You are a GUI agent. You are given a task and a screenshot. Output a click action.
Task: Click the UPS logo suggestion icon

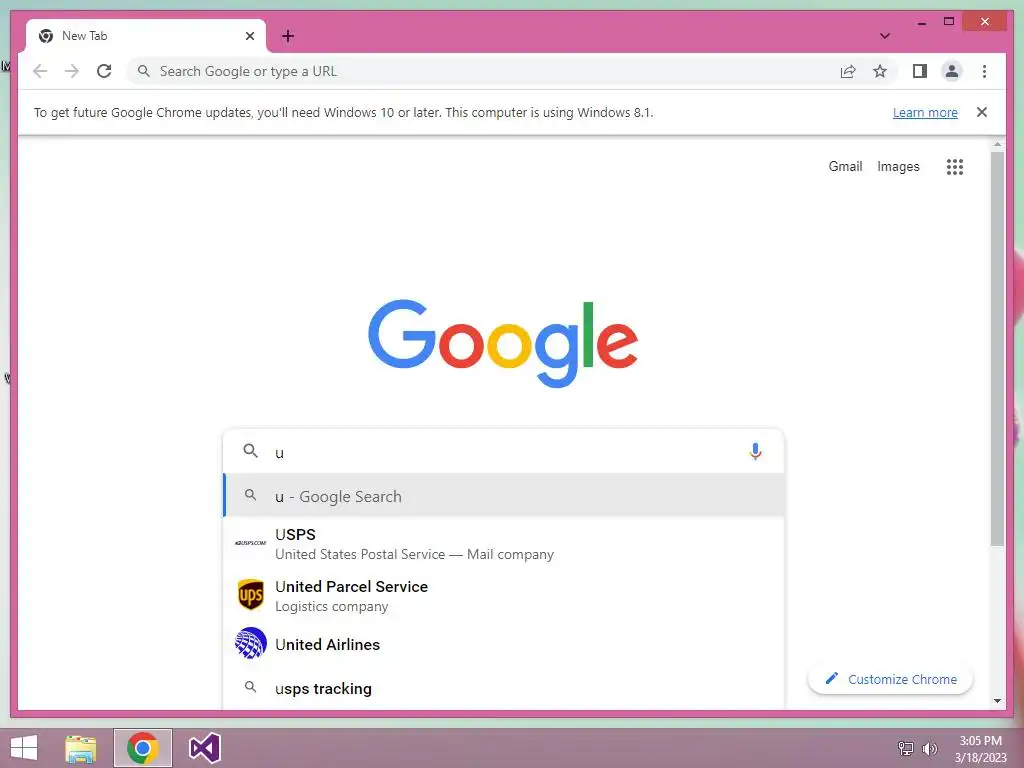(251, 595)
